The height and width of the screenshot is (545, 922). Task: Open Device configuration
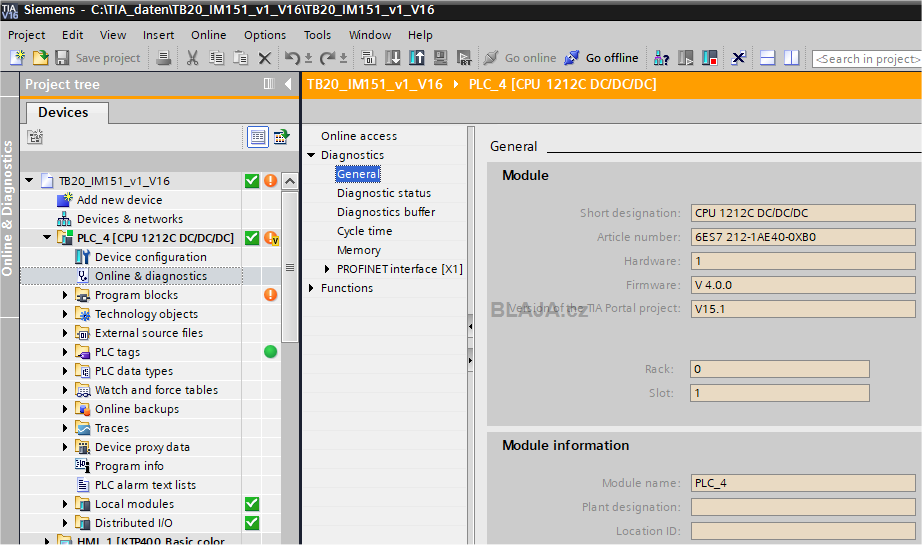151,257
